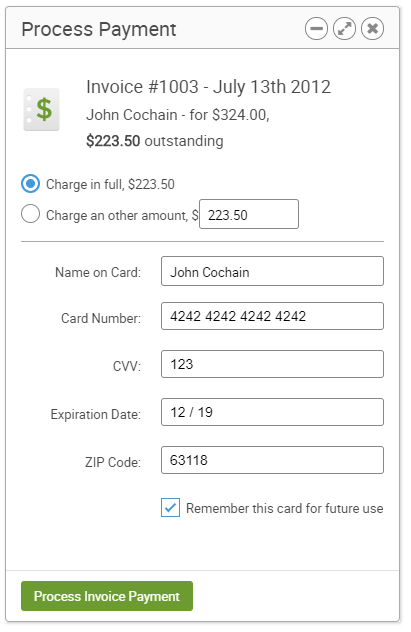Click the Expiration Date label
The image size is (411, 632).
click(95, 414)
